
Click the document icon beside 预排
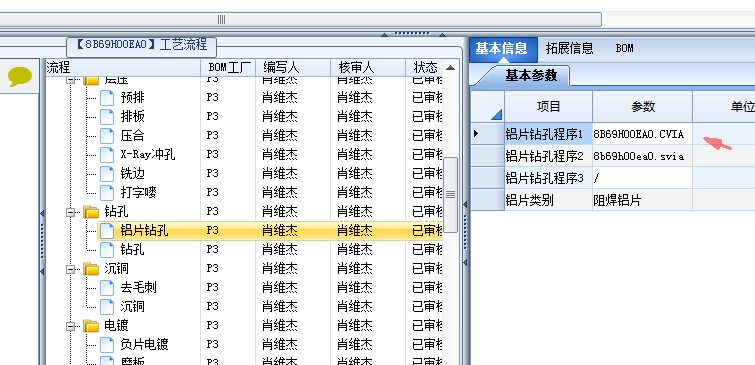107,98
